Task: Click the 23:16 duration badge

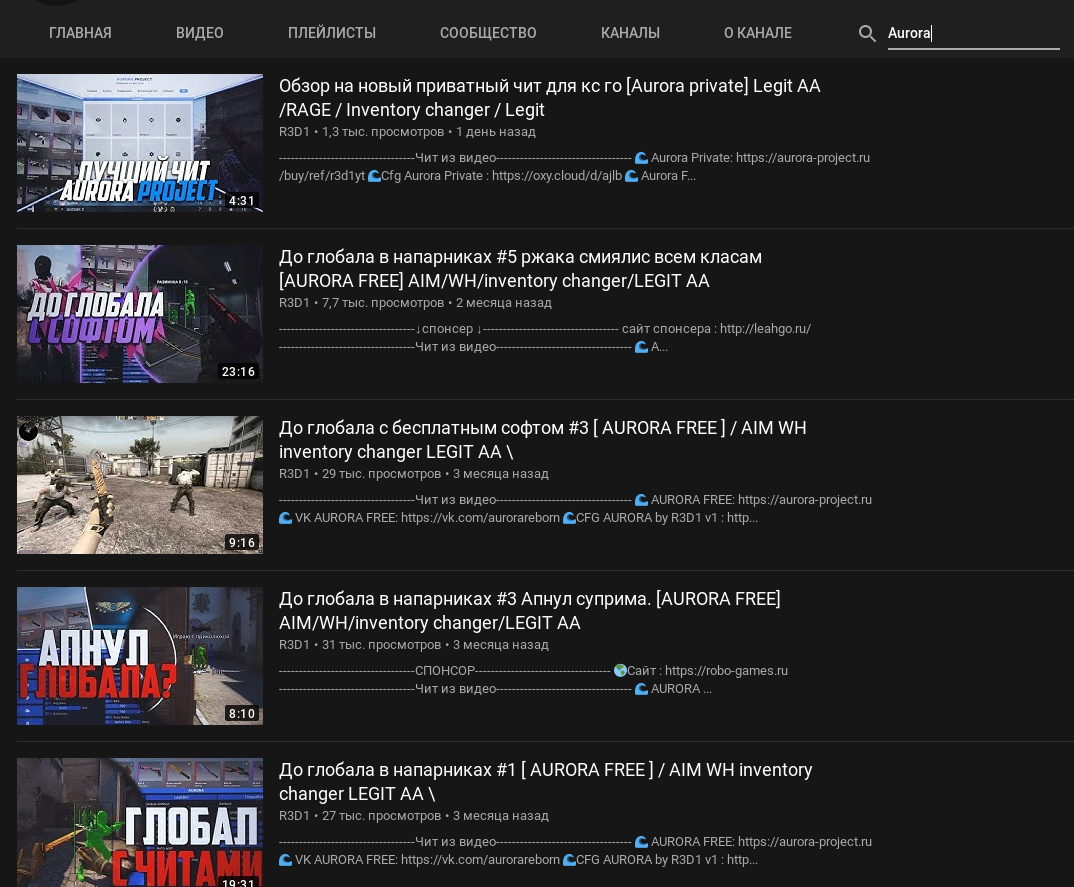Action: pyautogui.click(x=238, y=371)
